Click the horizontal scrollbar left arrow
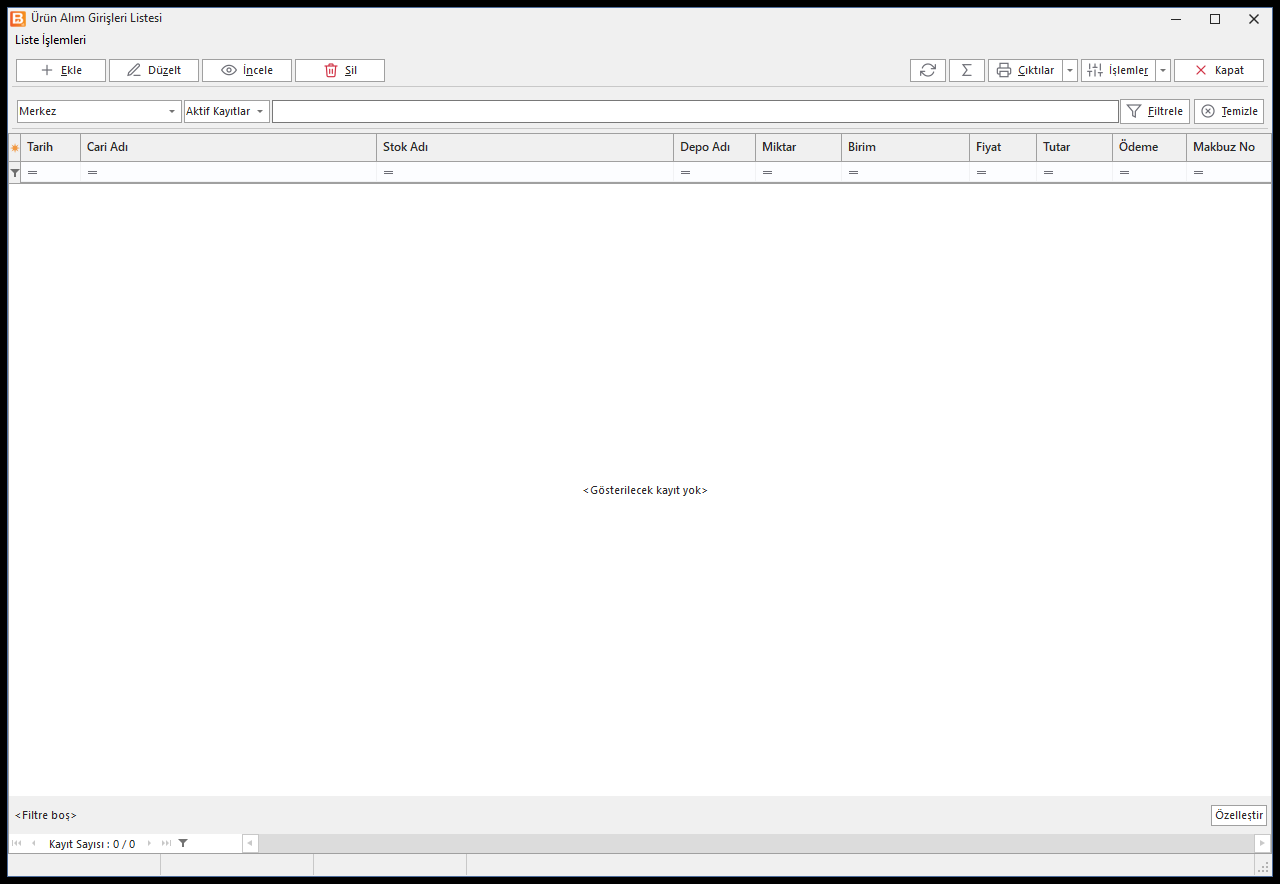This screenshot has width=1280, height=884. (x=250, y=843)
